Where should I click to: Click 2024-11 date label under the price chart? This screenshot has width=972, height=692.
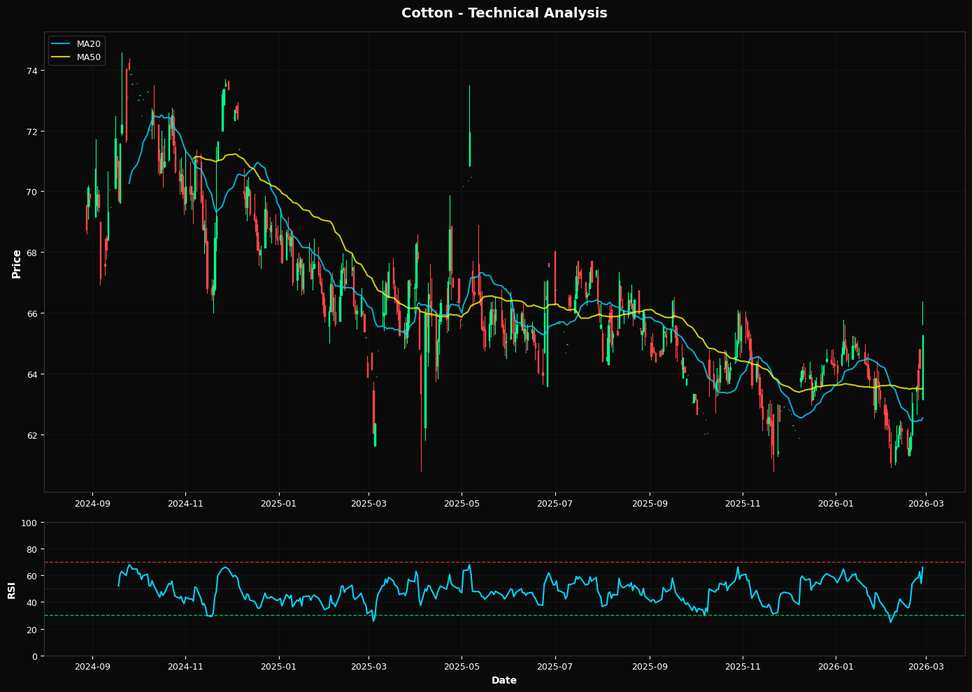tap(186, 503)
